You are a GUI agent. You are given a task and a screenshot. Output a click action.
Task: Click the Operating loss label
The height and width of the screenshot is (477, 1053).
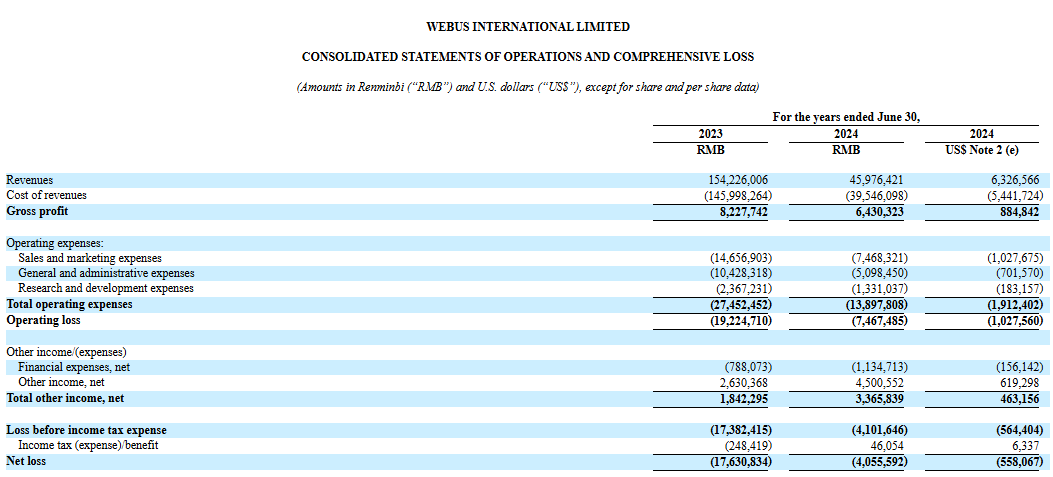click(43, 320)
